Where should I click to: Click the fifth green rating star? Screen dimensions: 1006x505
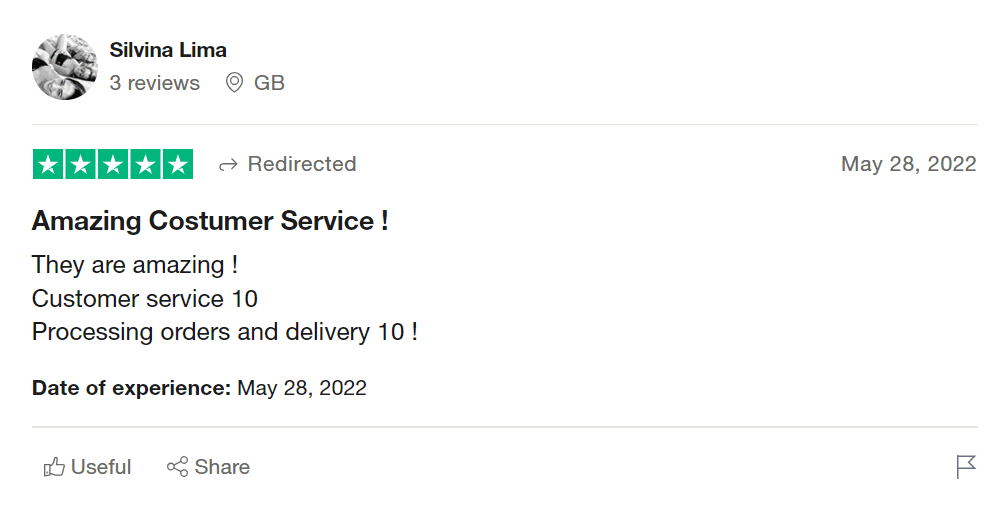point(177,164)
